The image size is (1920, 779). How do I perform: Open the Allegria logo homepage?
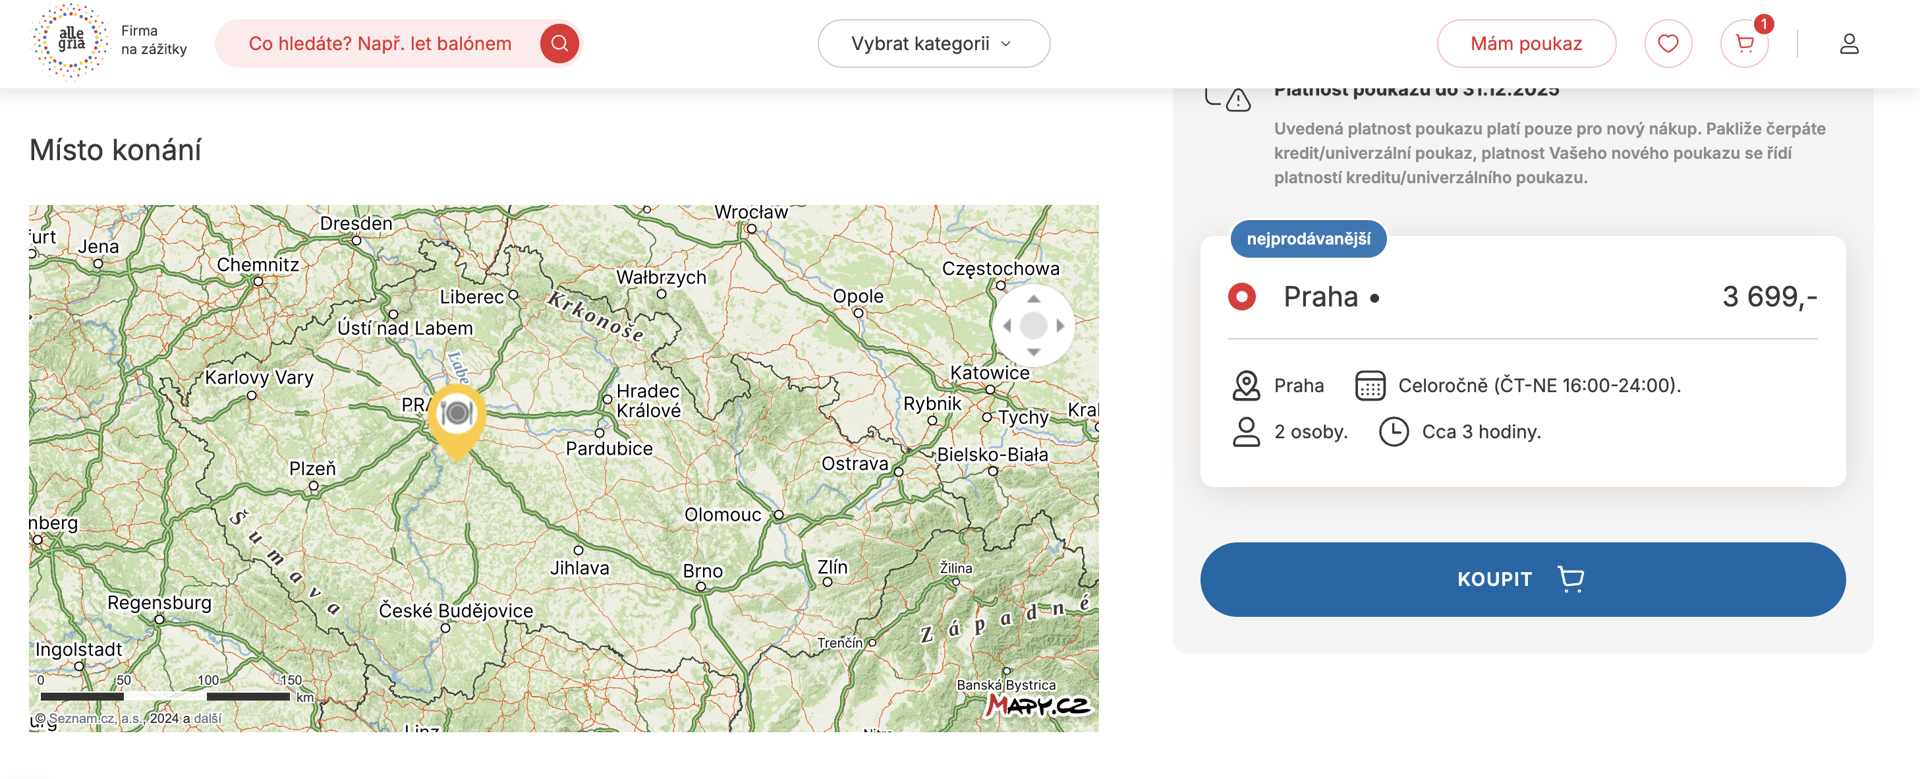[69, 41]
